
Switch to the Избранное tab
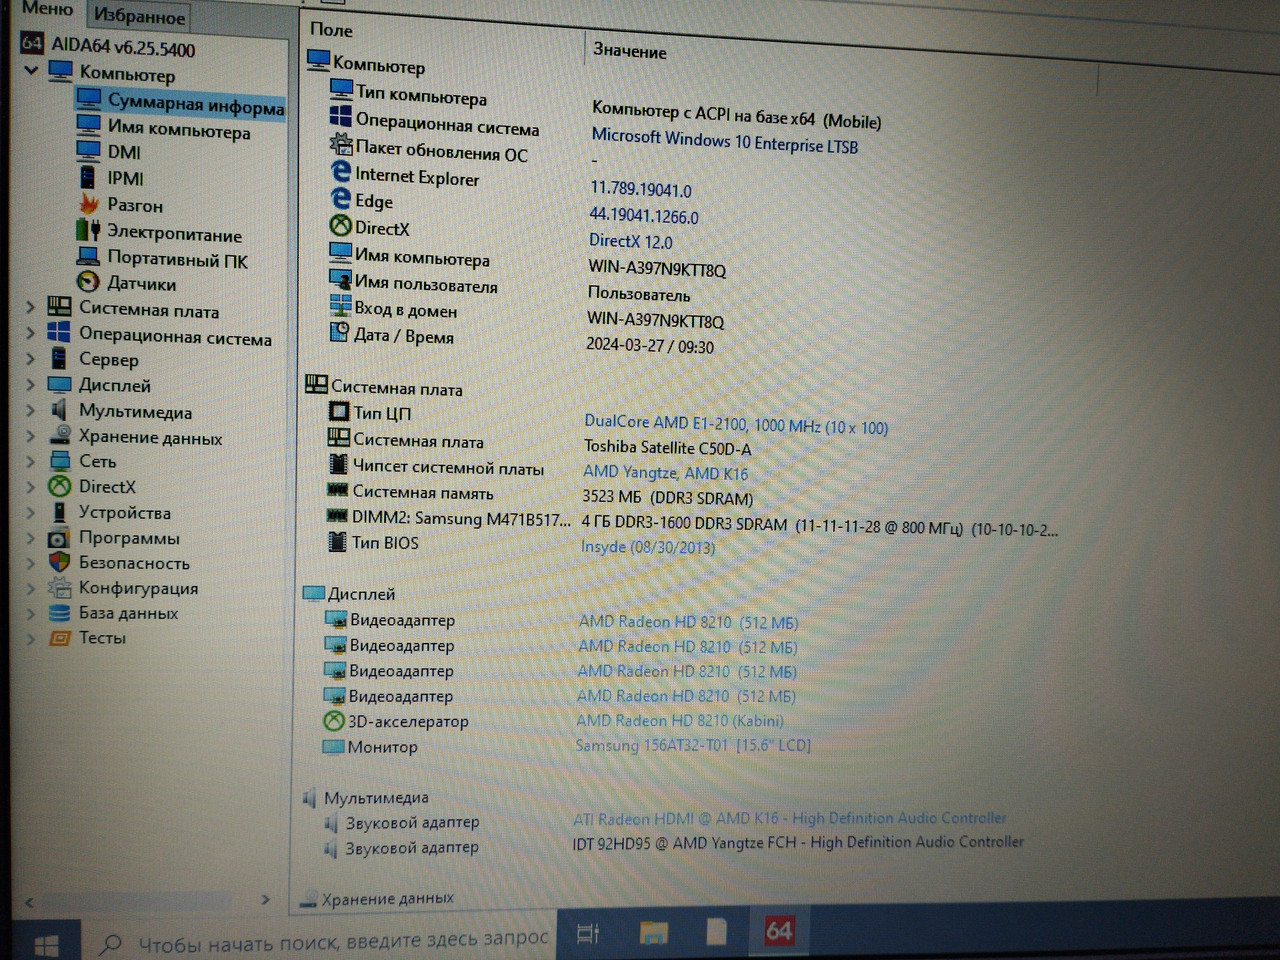click(x=139, y=16)
